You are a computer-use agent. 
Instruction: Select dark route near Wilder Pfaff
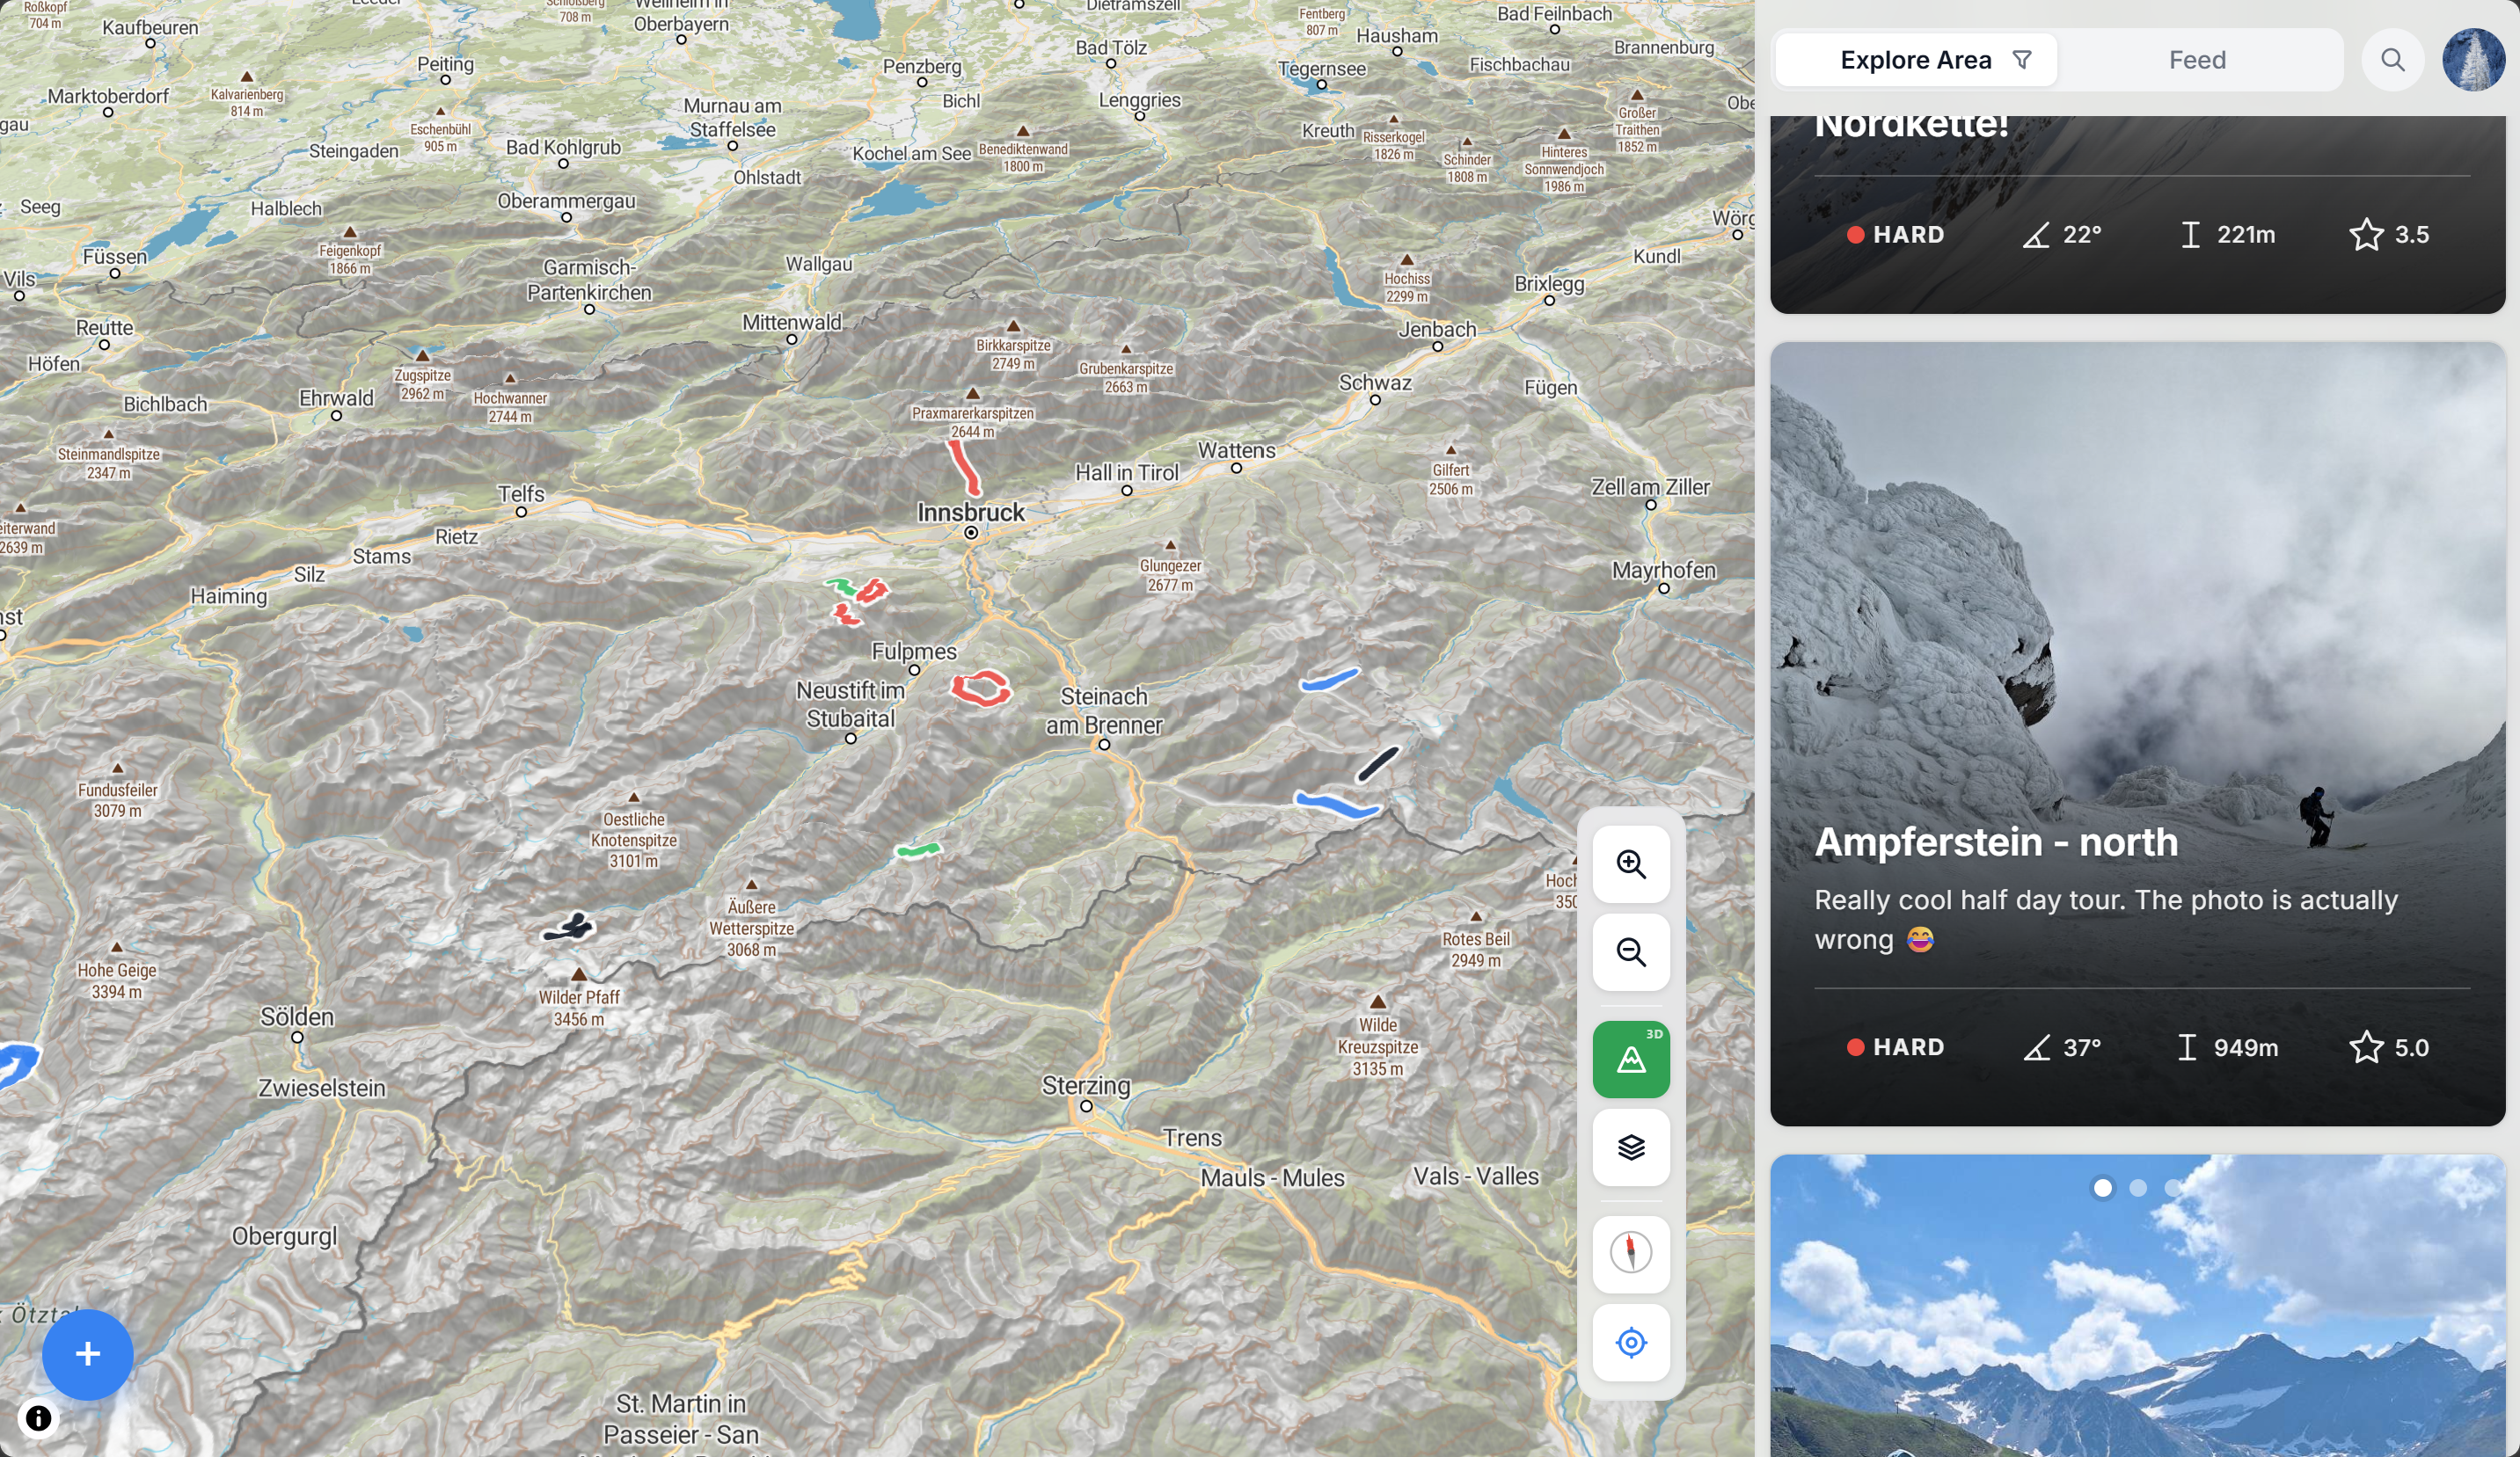tap(570, 927)
